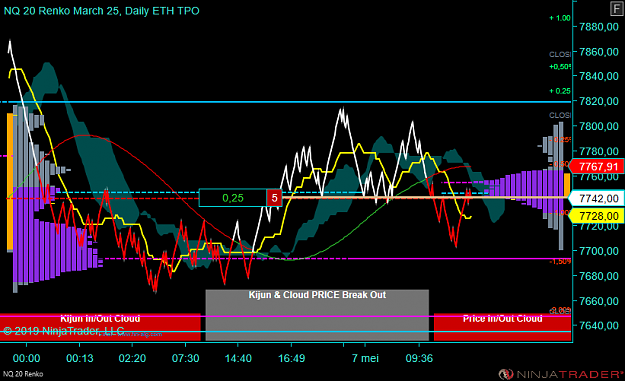Click the '-1,50%' red deviation label
625x381 pixels.
[x=560, y=261]
